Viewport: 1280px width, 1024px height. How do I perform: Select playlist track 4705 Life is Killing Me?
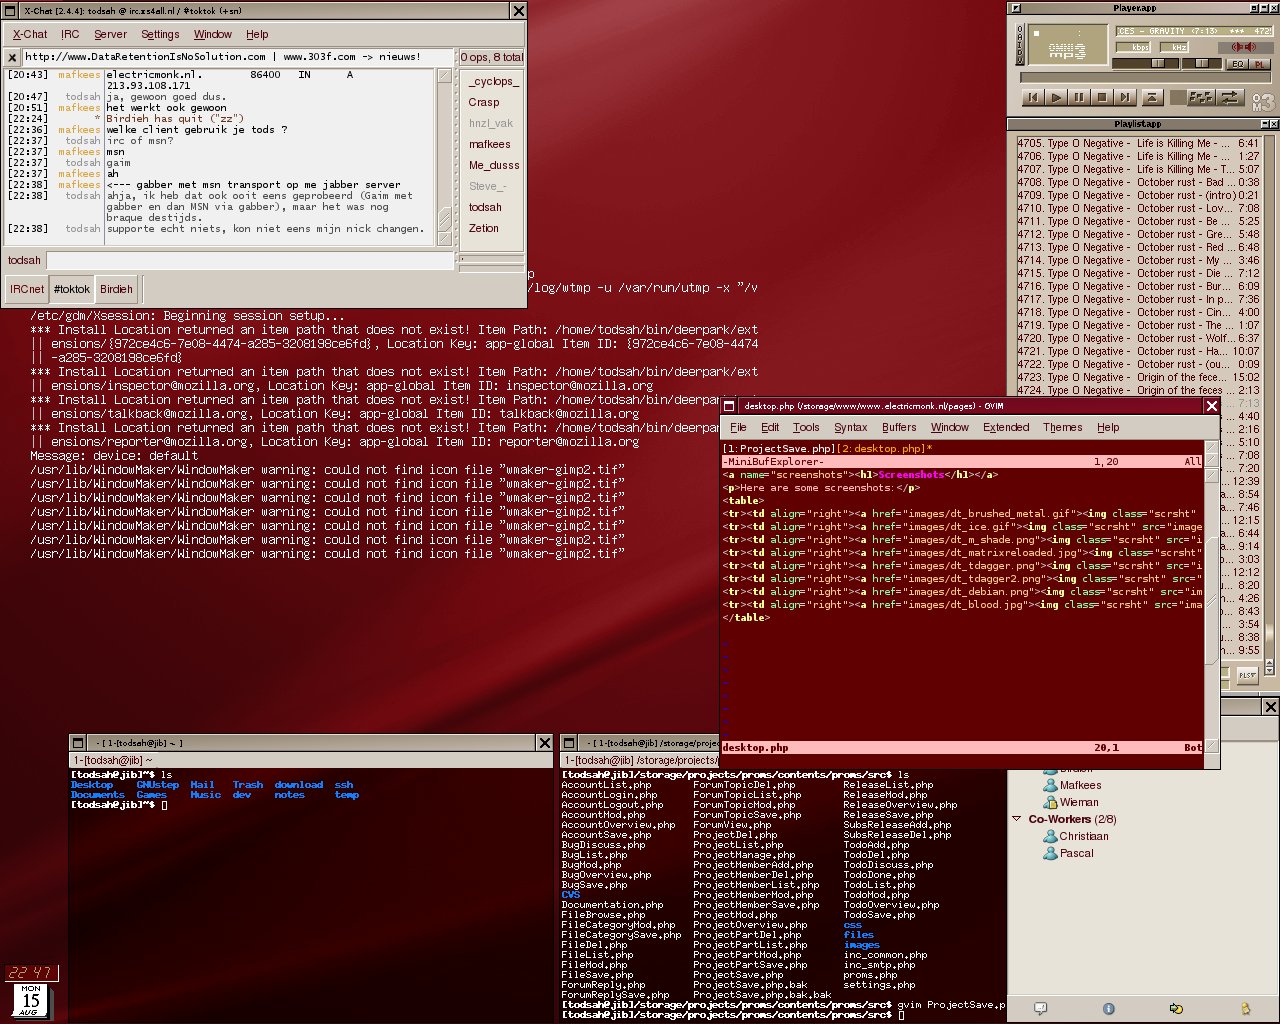click(1139, 143)
